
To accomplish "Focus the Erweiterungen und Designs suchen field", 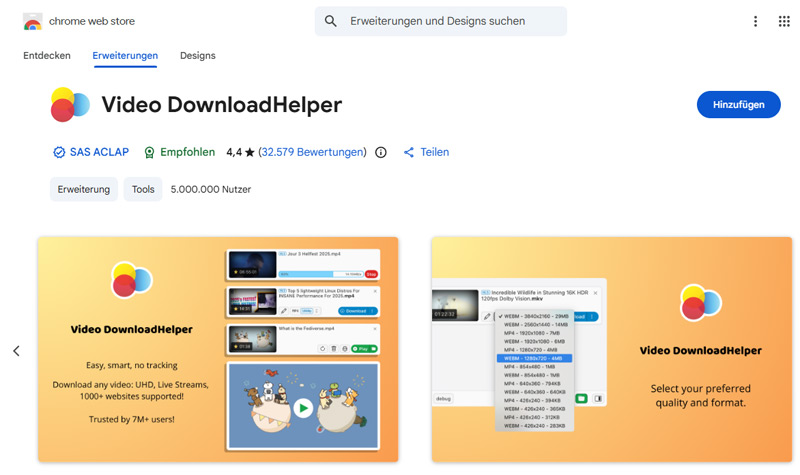I will tap(441, 21).
